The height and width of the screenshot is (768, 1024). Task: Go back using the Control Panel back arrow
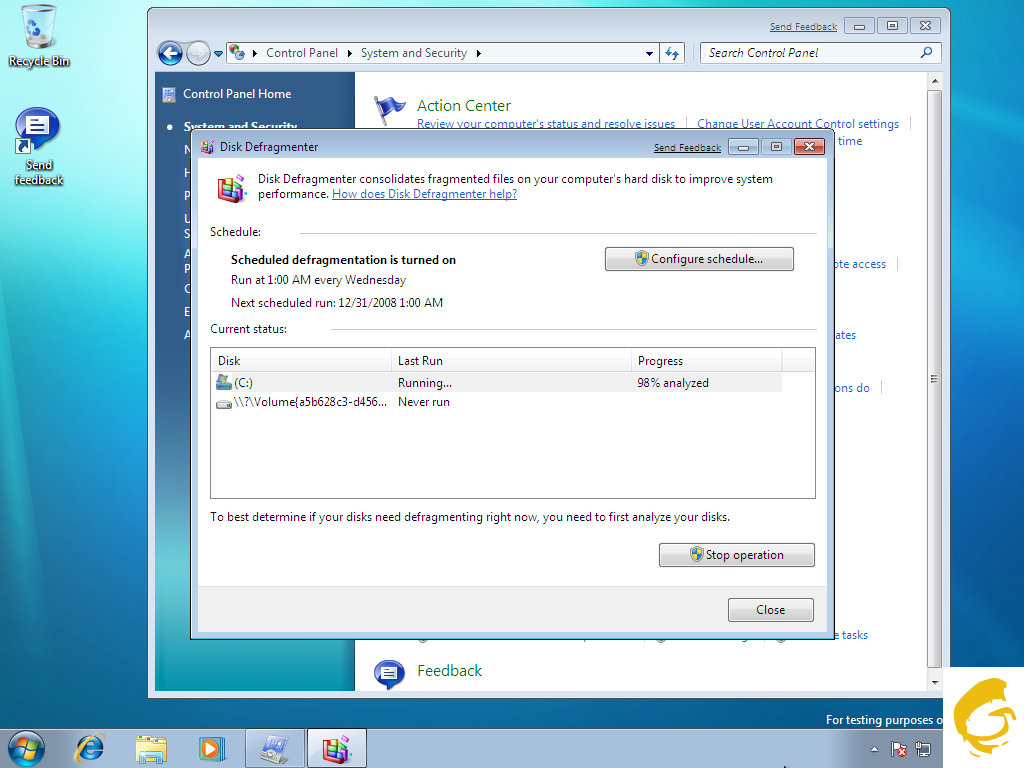coord(170,53)
